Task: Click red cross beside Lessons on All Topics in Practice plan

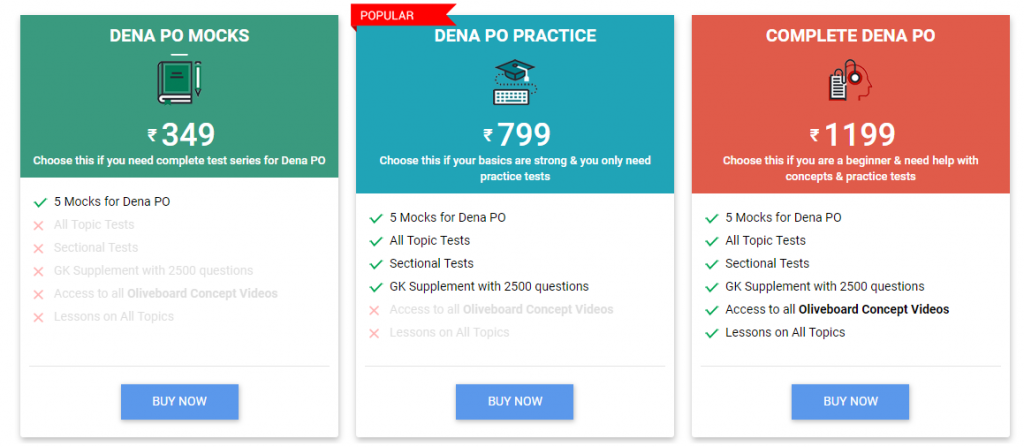Action: [374, 333]
